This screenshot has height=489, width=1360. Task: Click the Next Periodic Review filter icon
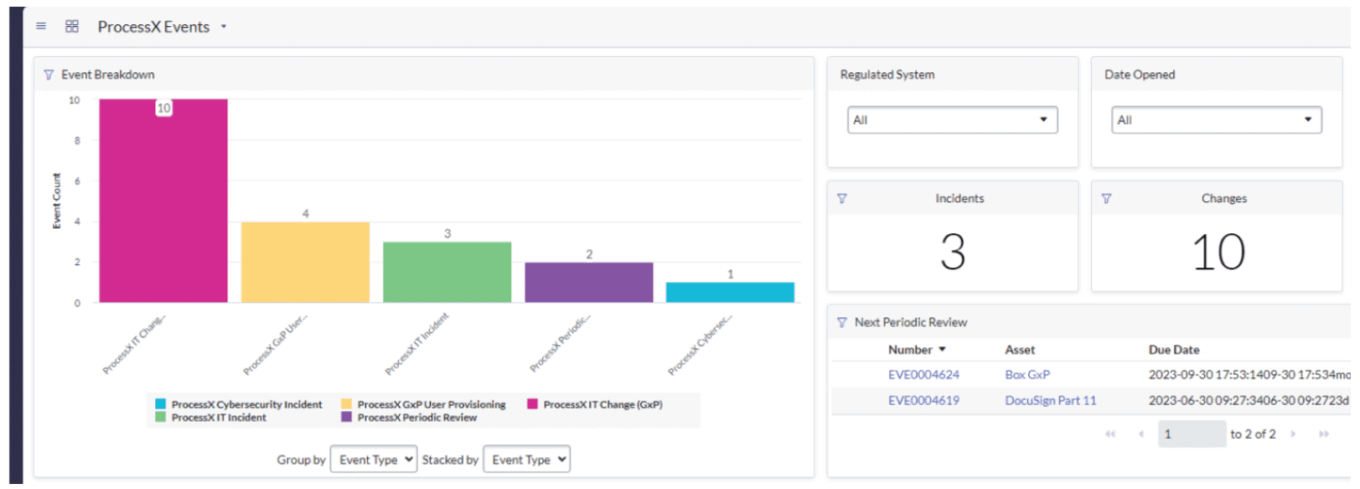tap(841, 323)
